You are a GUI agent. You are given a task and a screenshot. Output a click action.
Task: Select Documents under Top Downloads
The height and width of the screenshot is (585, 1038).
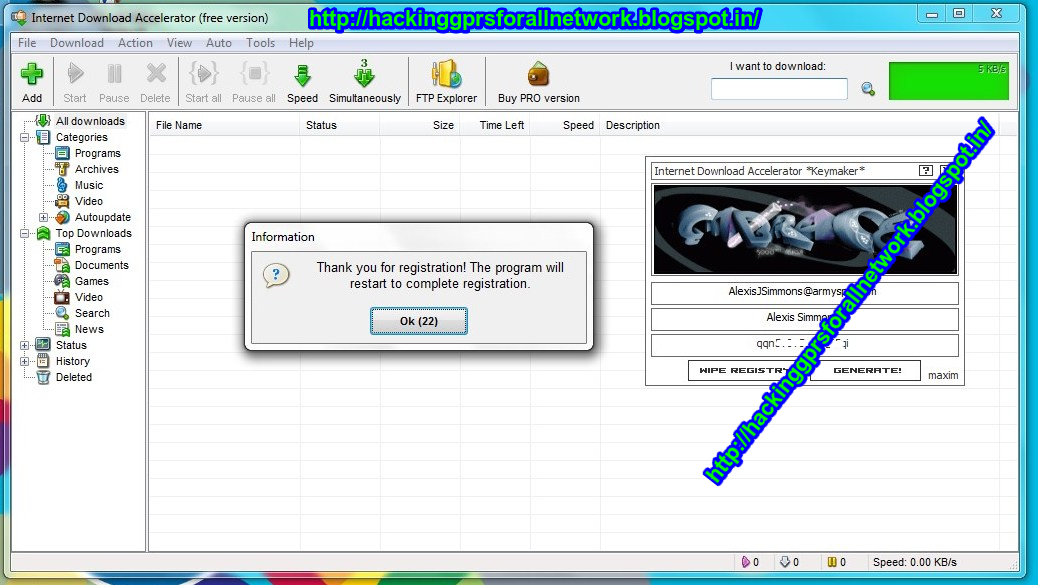pyautogui.click(x=101, y=265)
